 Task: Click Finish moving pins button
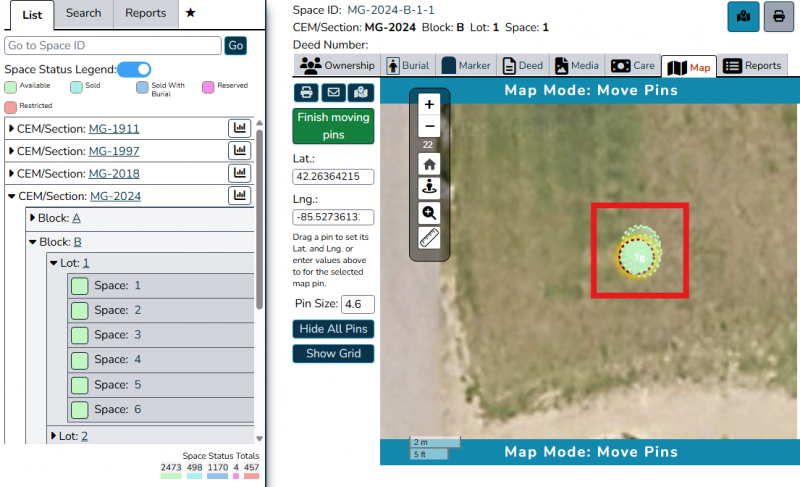(333, 126)
